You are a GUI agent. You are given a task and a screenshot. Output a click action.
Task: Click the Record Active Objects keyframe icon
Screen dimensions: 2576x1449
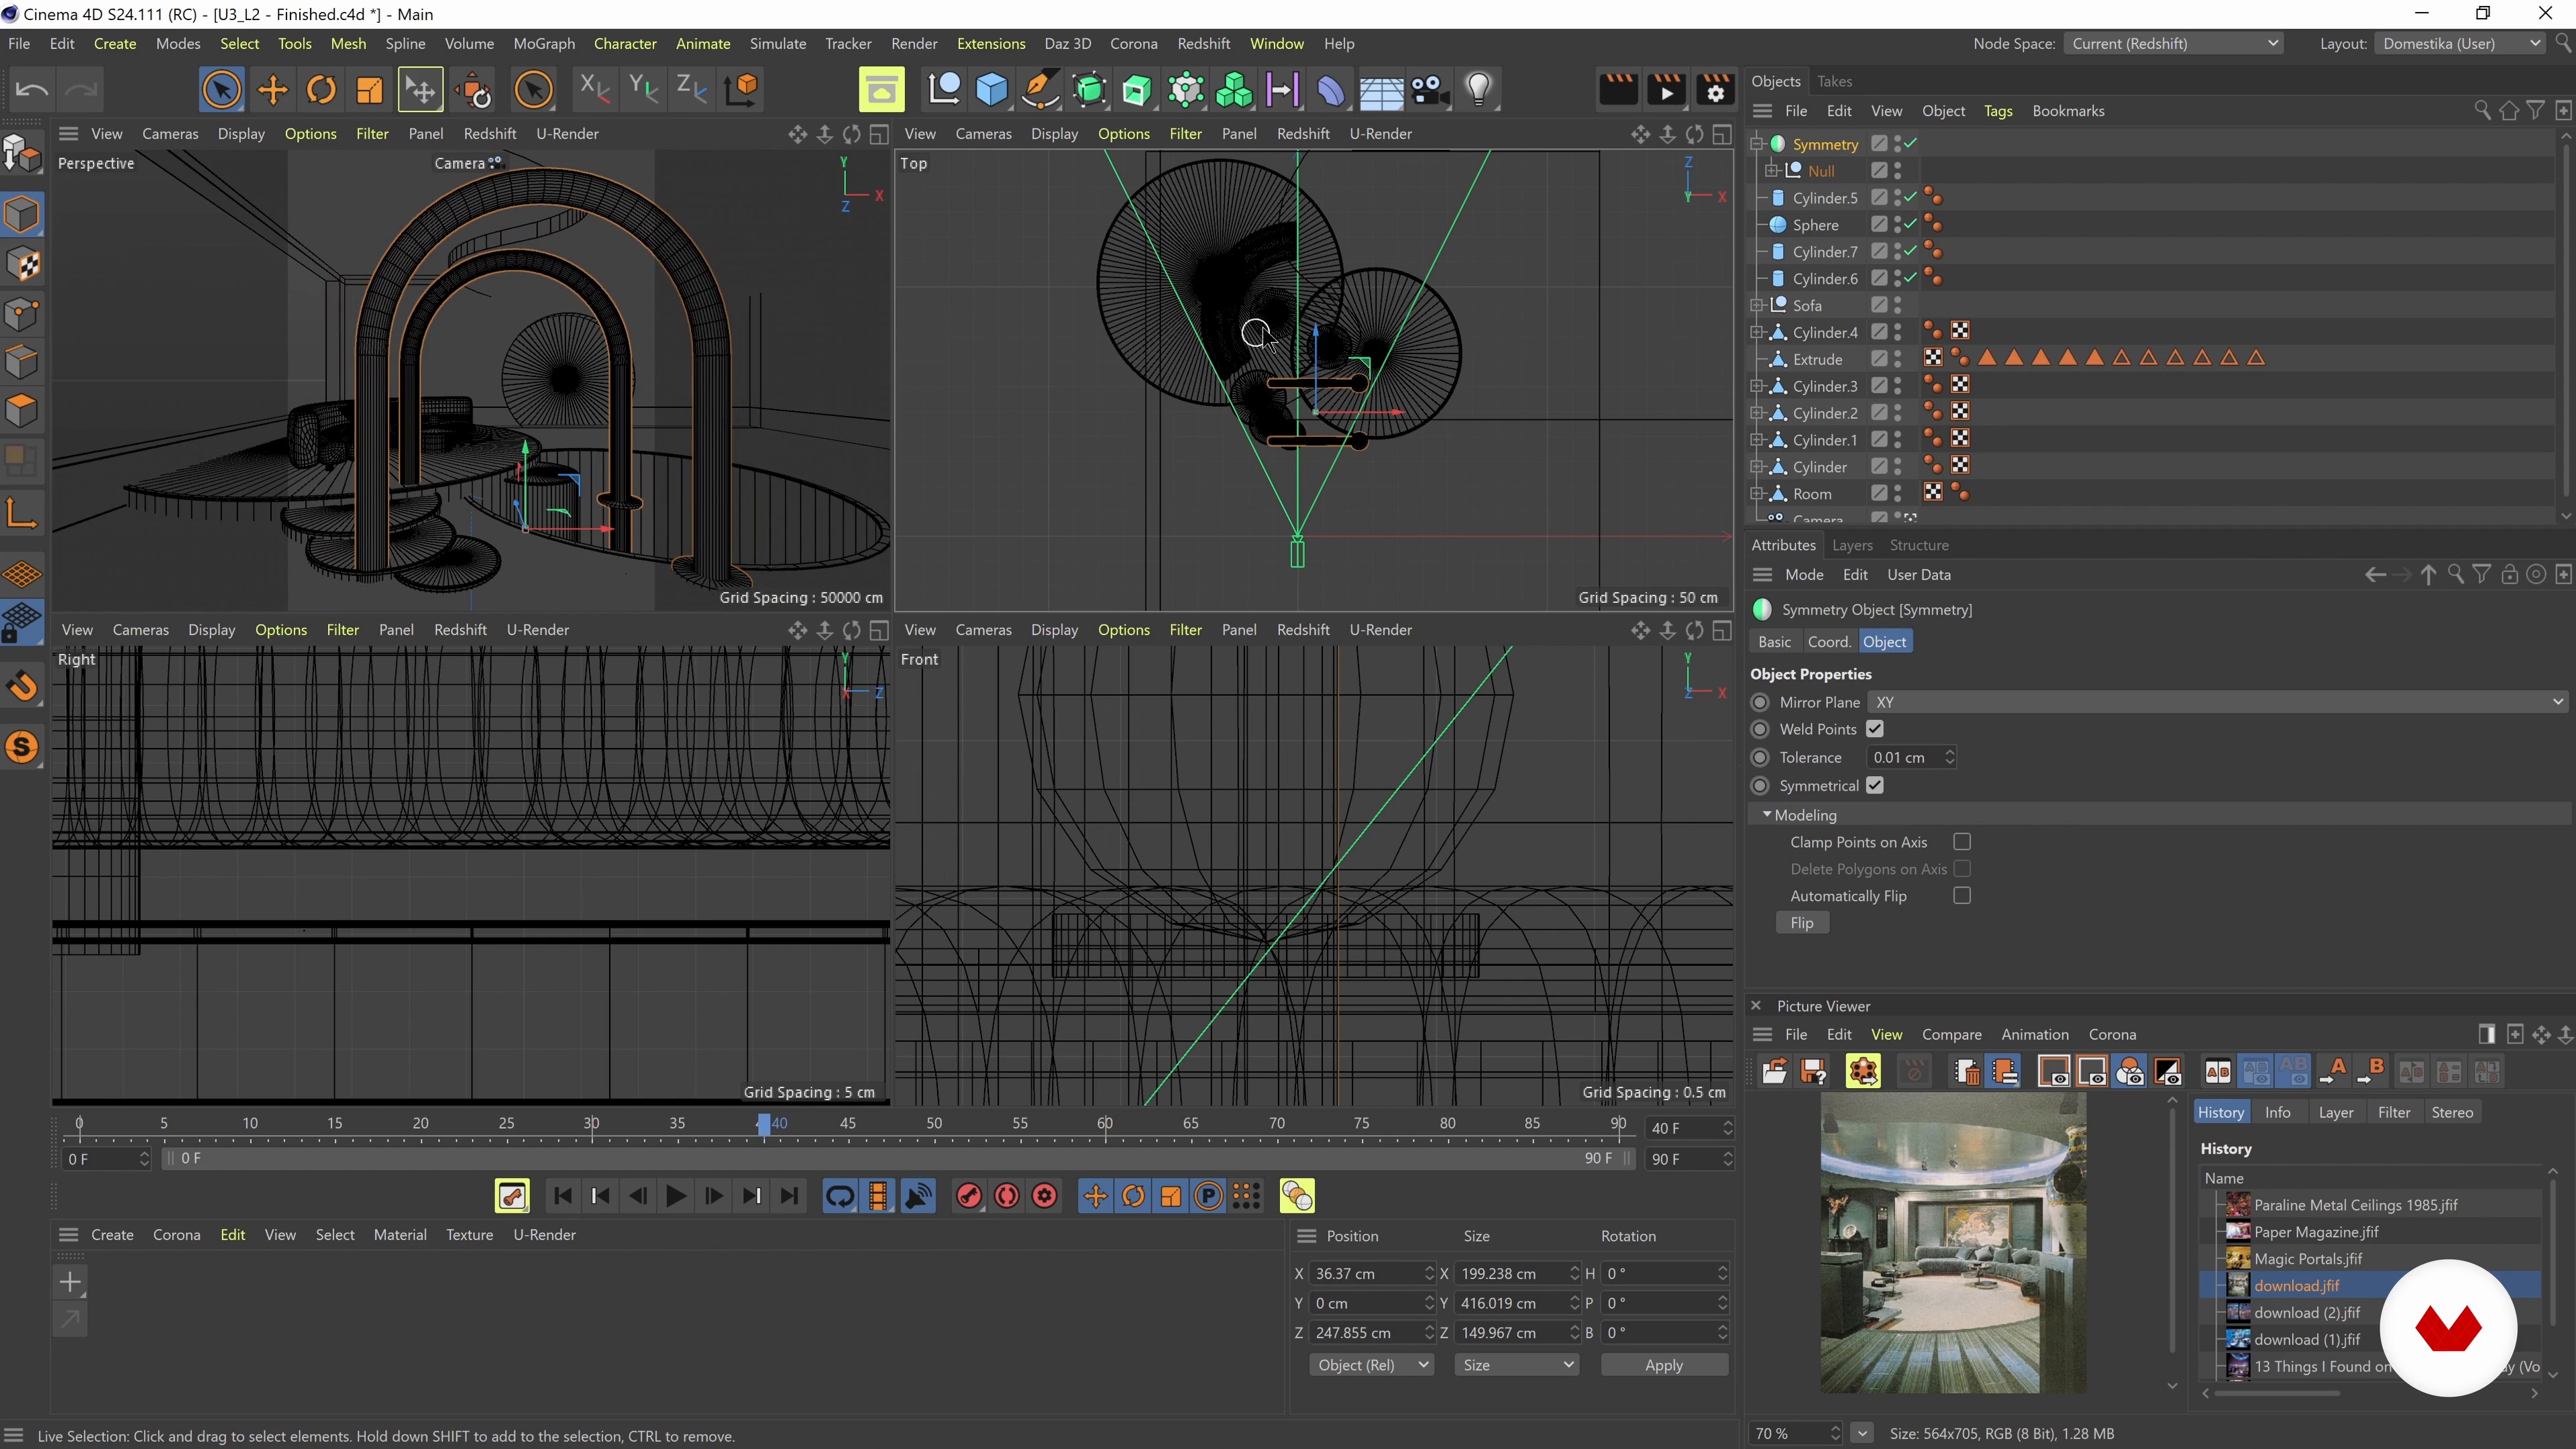tap(968, 1196)
